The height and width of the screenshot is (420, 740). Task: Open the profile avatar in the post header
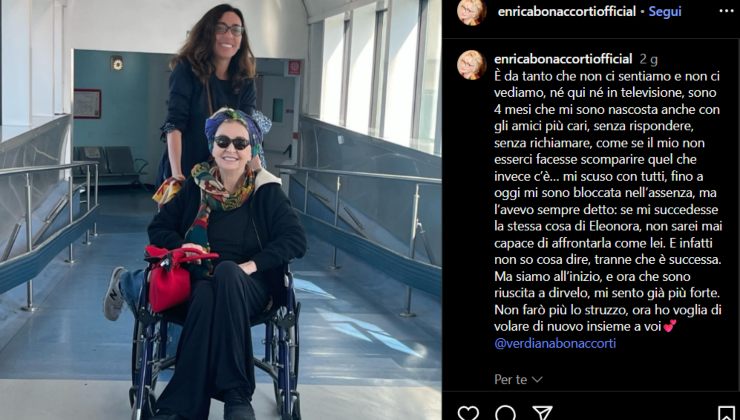pos(471,11)
